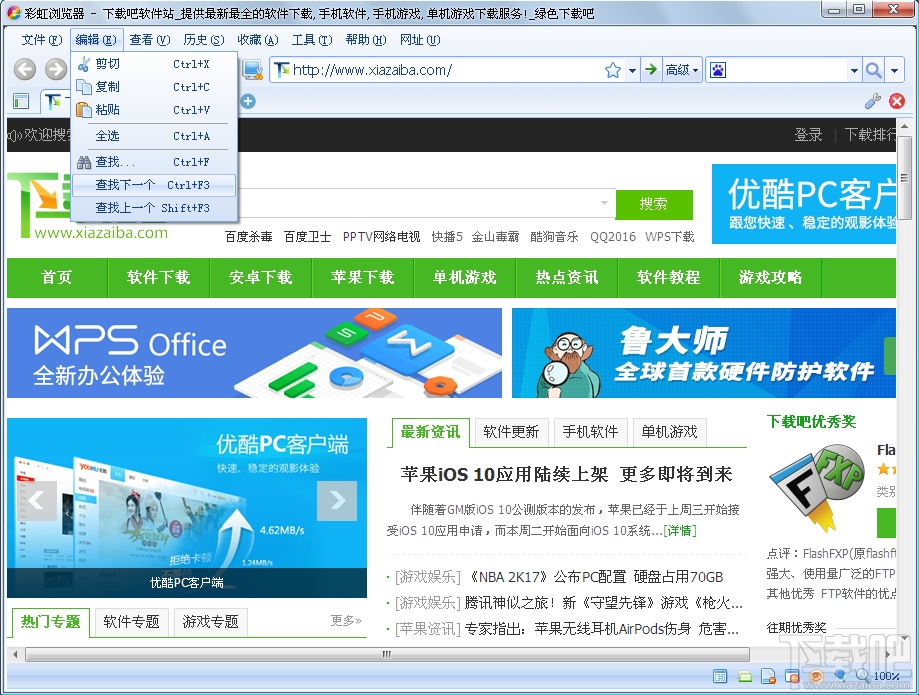The width and height of the screenshot is (919, 695).
Task: Click the vertical scrollbar thumb
Action: click(x=905, y=178)
